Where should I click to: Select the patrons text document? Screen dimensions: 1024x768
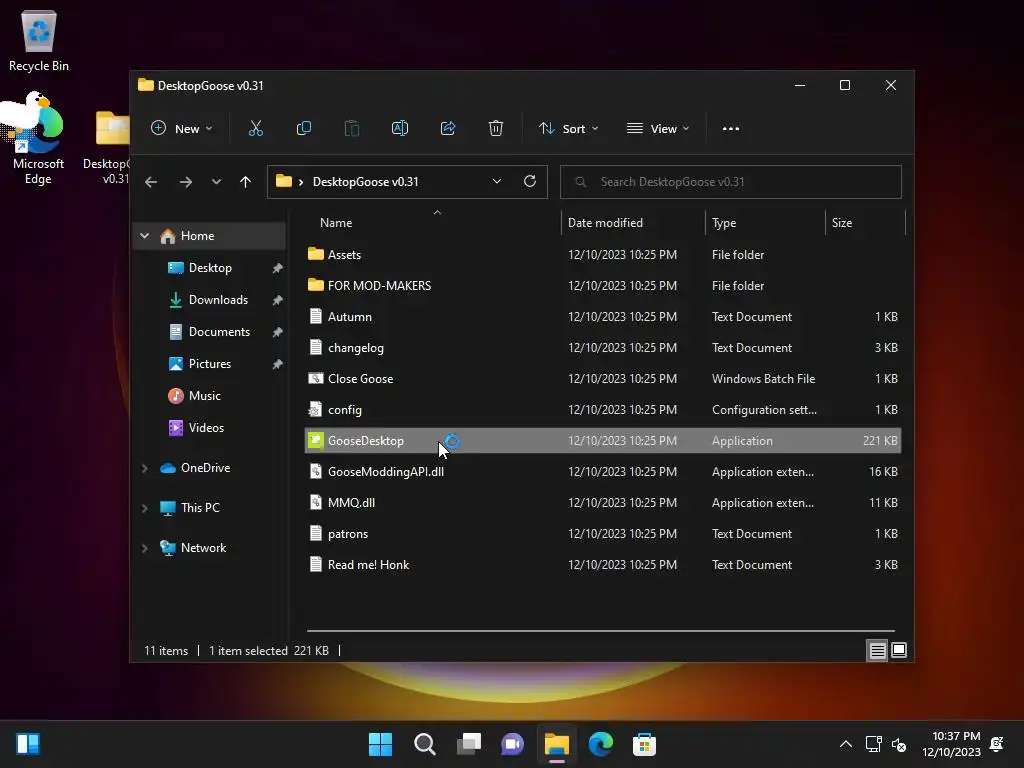[x=603, y=534]
